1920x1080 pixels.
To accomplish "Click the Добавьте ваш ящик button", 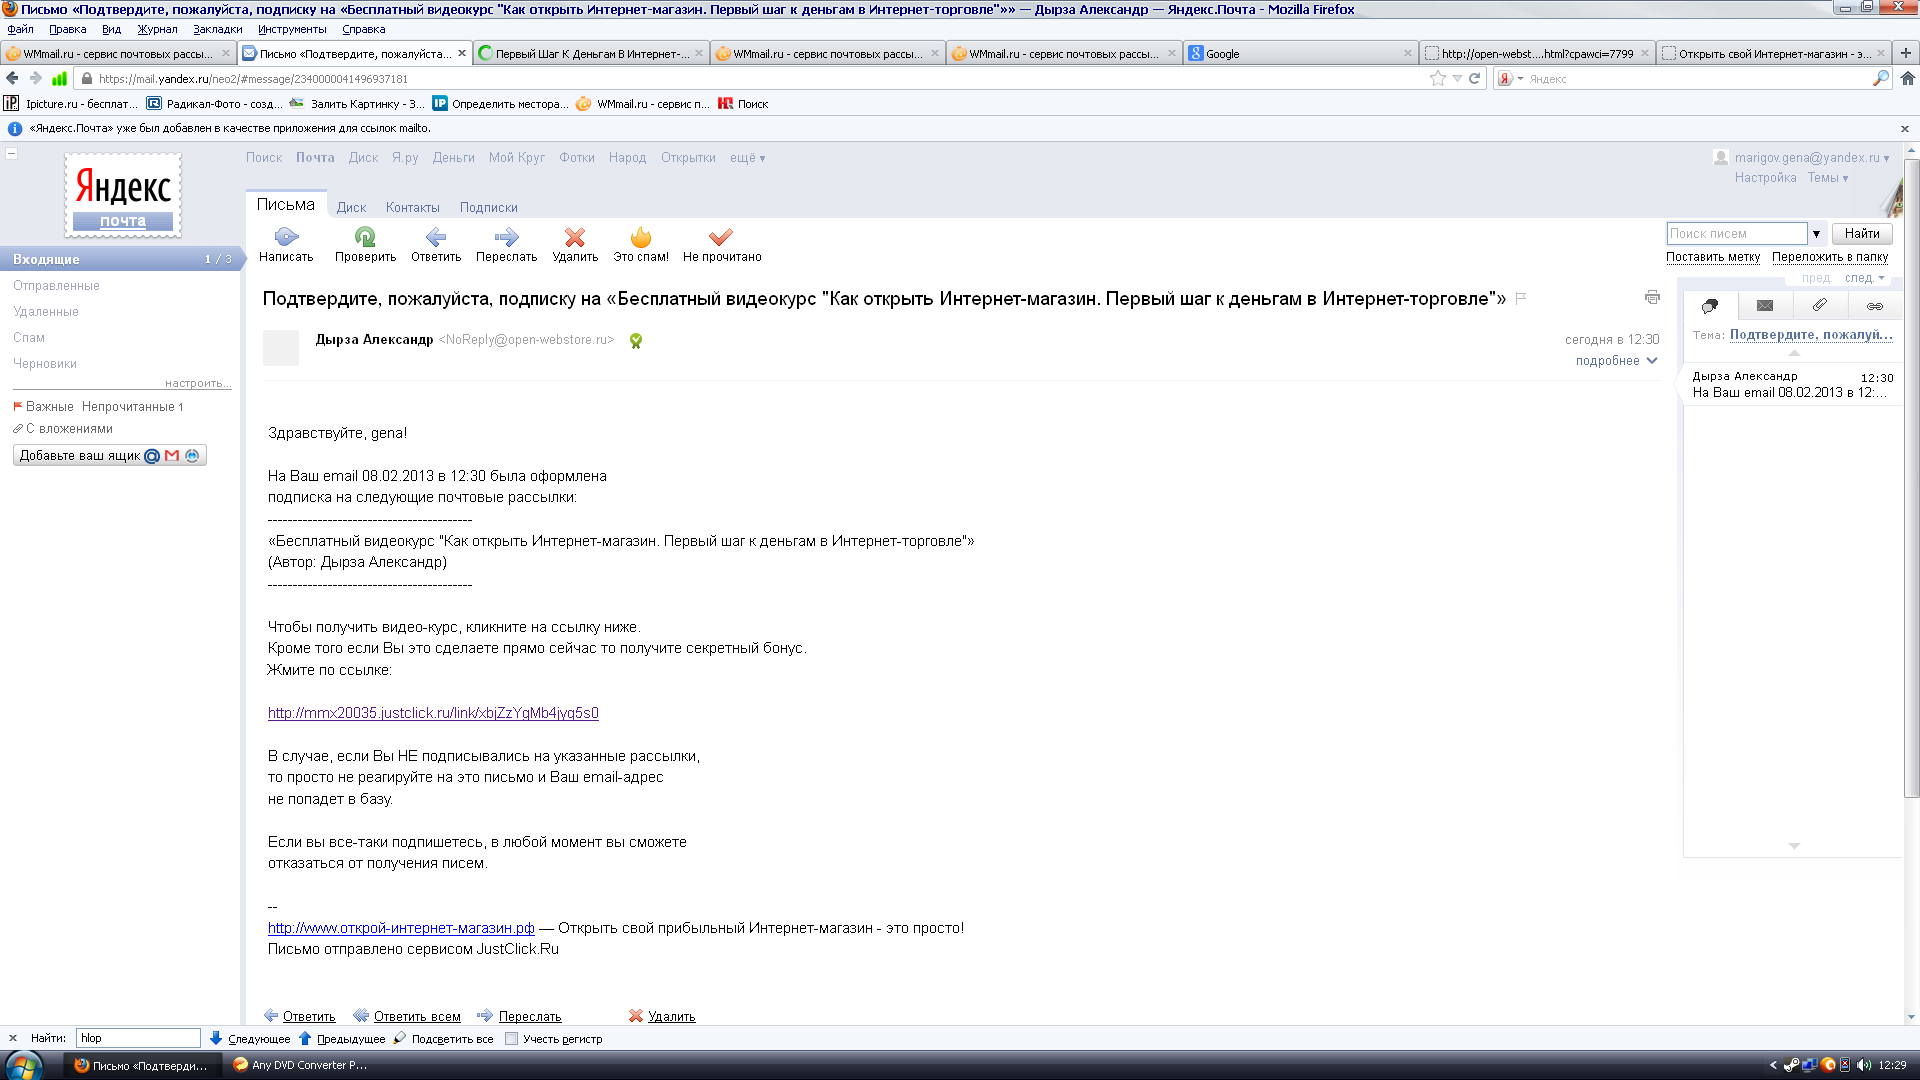I will [x=110, y=456].
